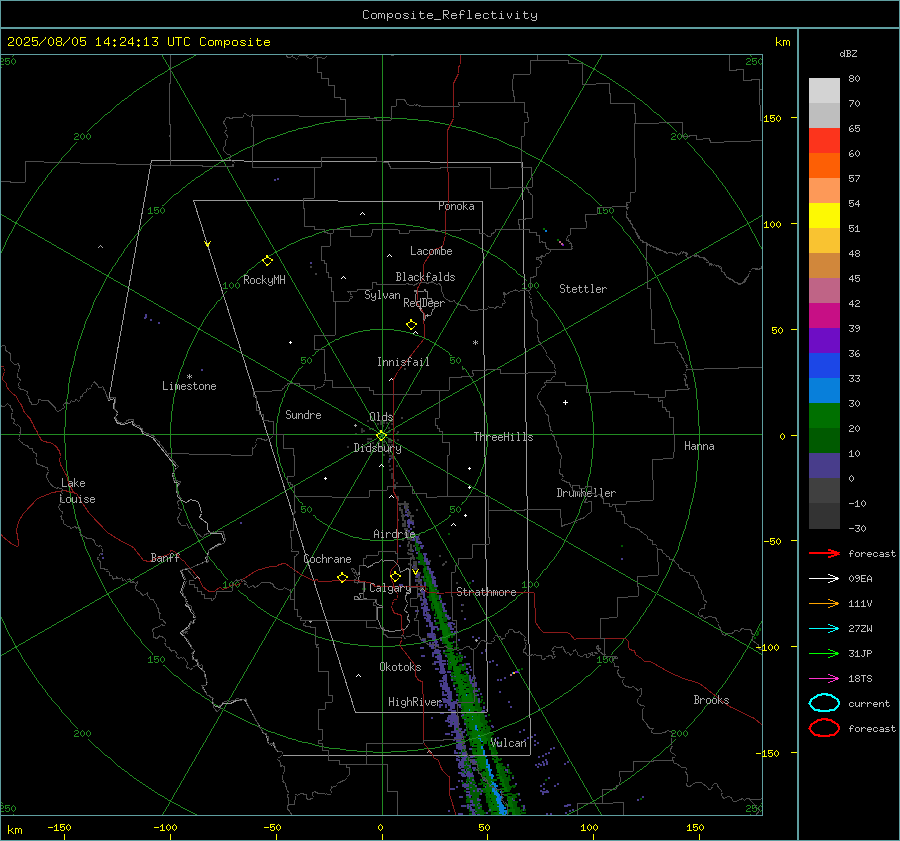Click the Limestone label
This screenshot has height=841, width=900.
point(189,386)
